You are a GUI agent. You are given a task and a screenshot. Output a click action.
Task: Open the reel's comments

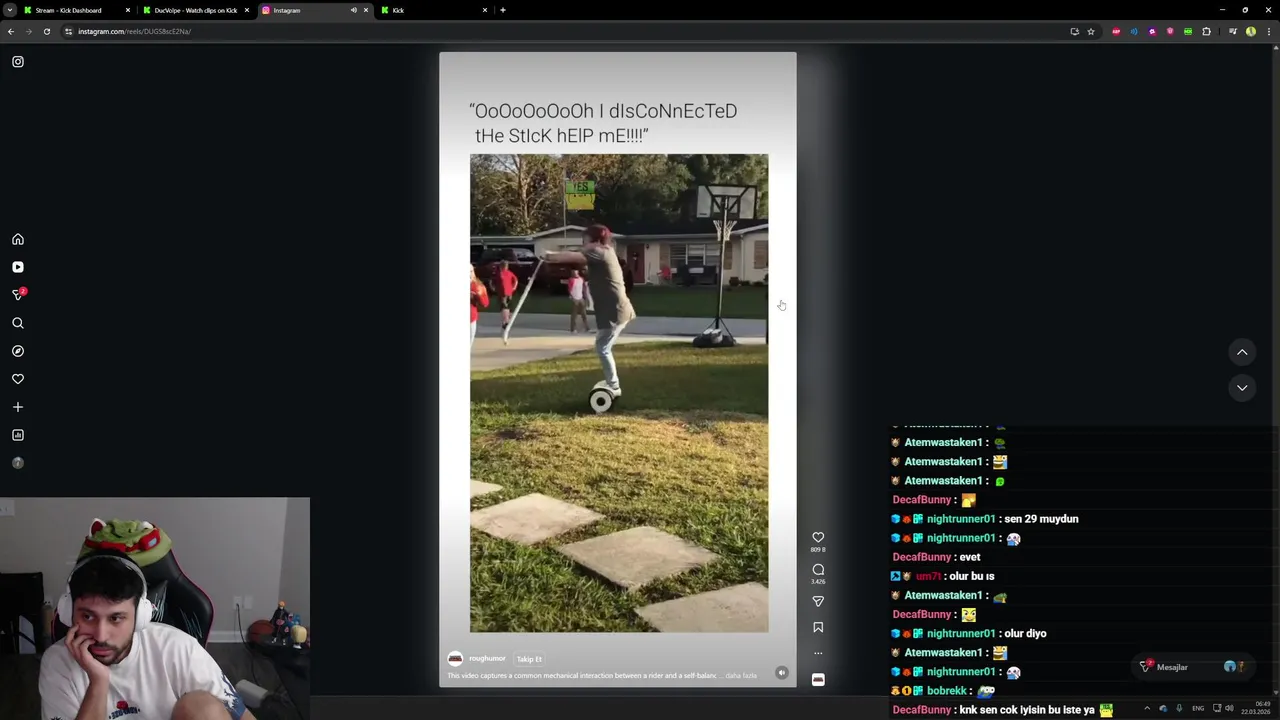pyautogui.click(x=818, y=569)
